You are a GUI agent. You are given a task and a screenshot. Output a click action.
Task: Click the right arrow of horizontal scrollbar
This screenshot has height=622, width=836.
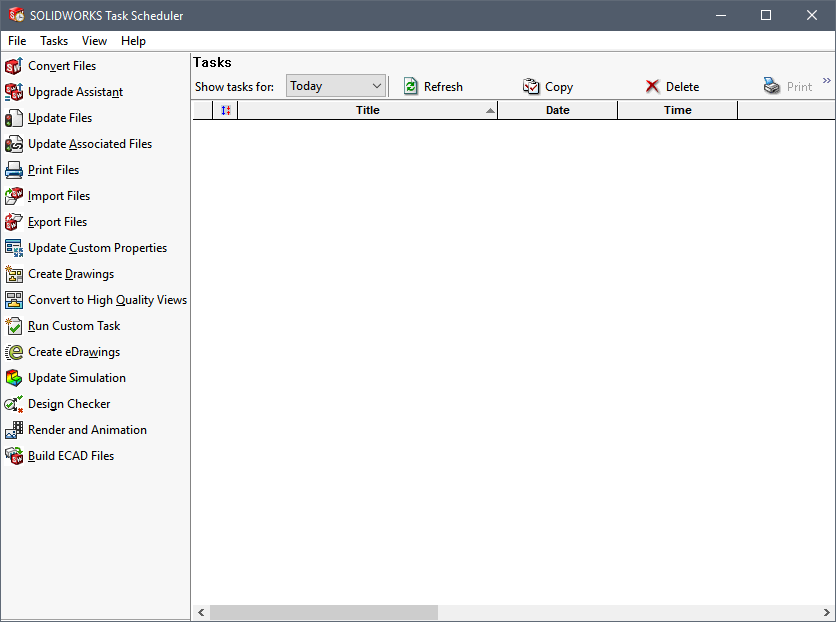tap(827, 612)
